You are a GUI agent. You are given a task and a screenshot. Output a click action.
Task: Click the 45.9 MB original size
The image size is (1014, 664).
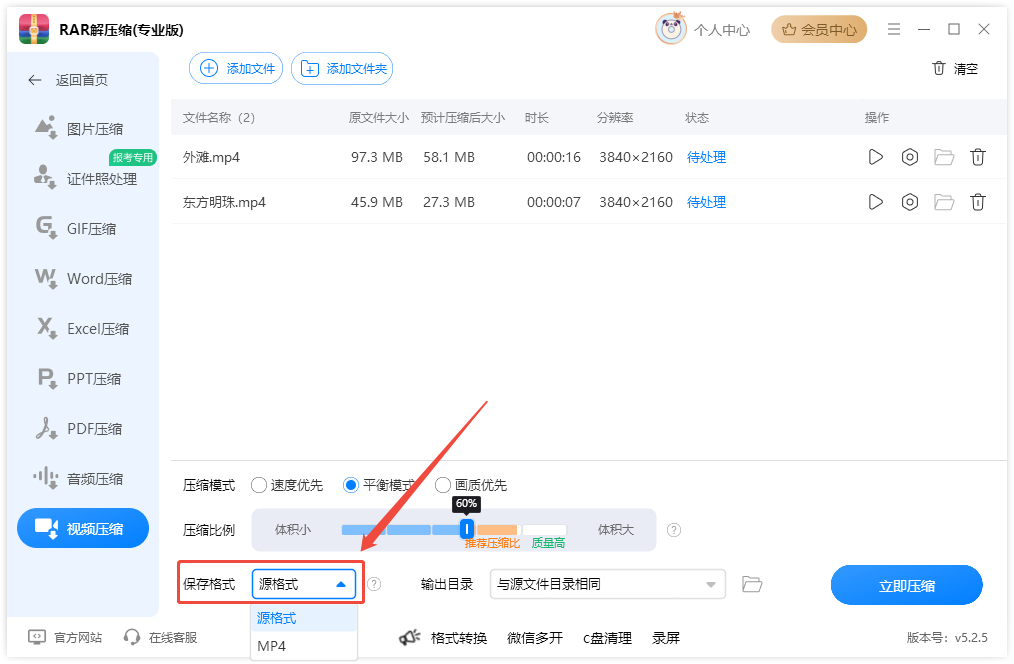(x=377, y=202)
